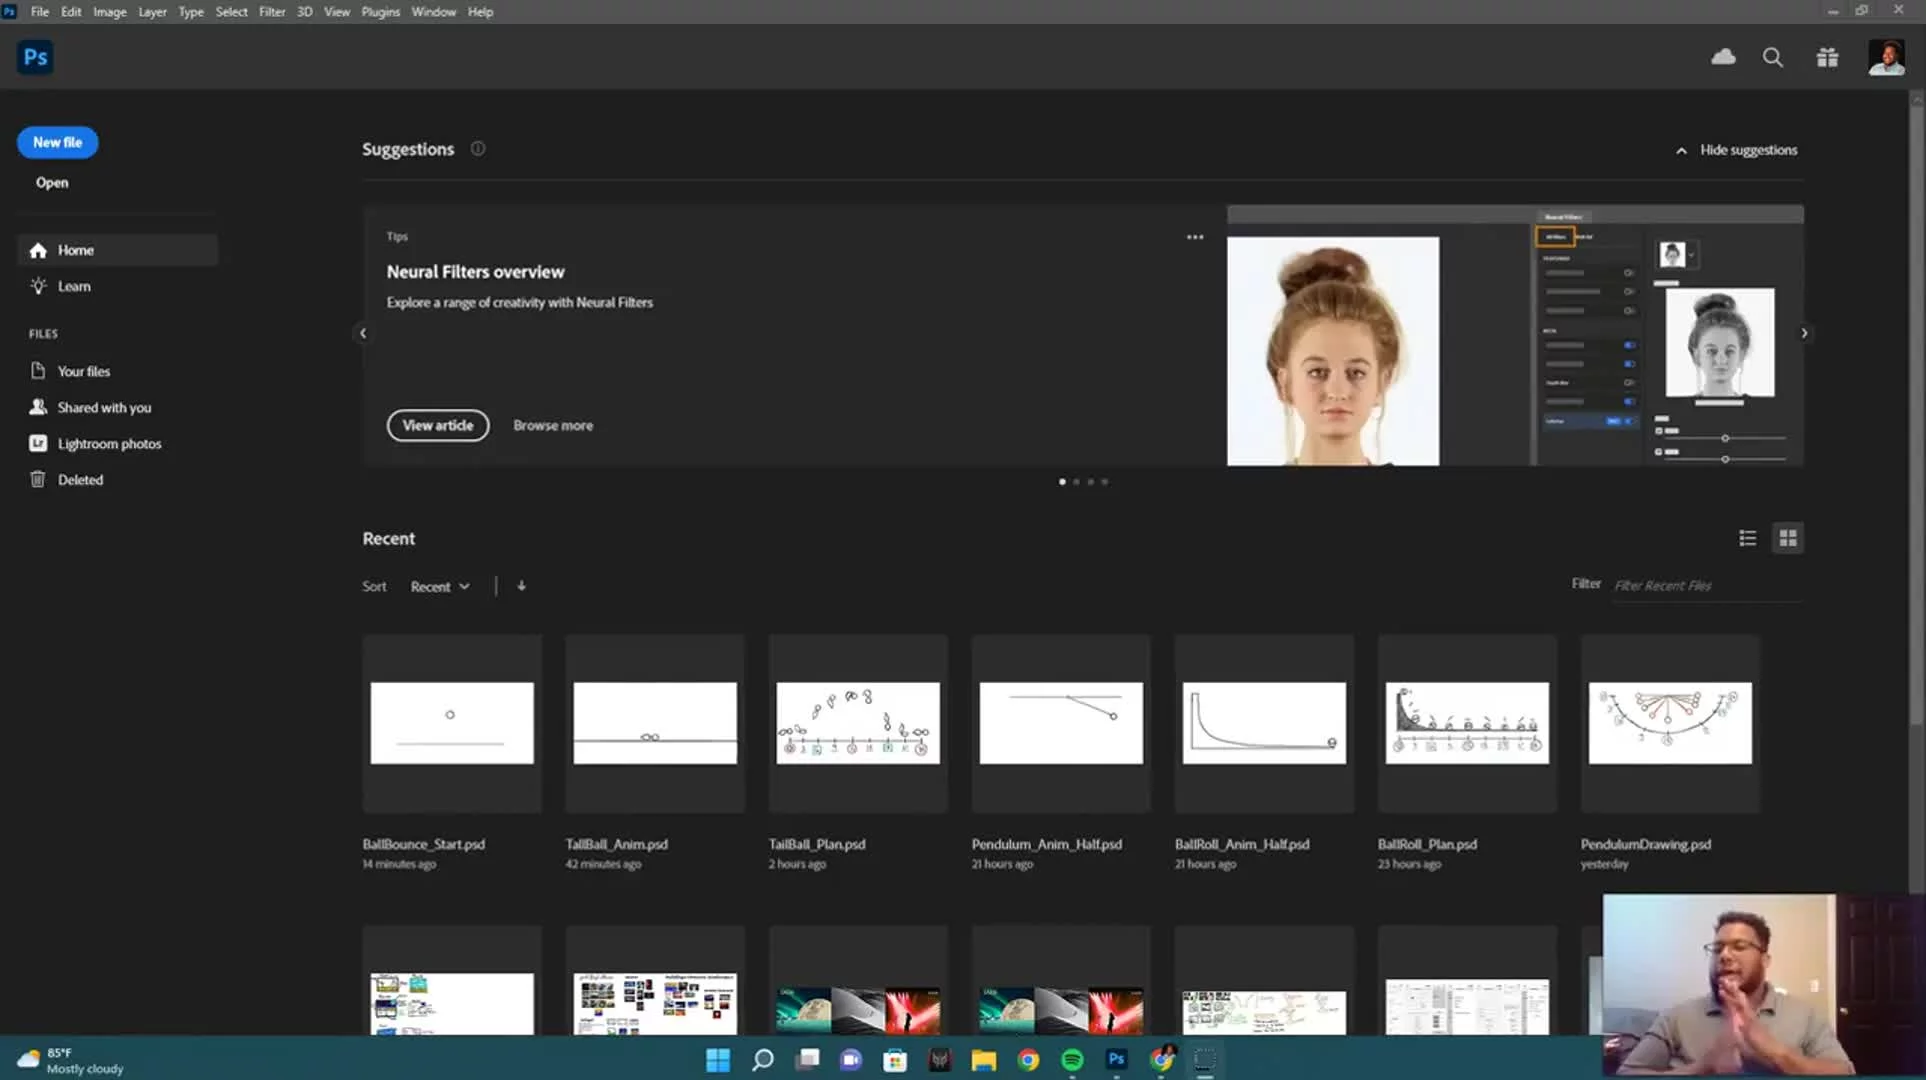Toggle sort direction arrow
The width and height of the screenshot is (1926, 1080).
pyautogui.click(x=521, y=586)
